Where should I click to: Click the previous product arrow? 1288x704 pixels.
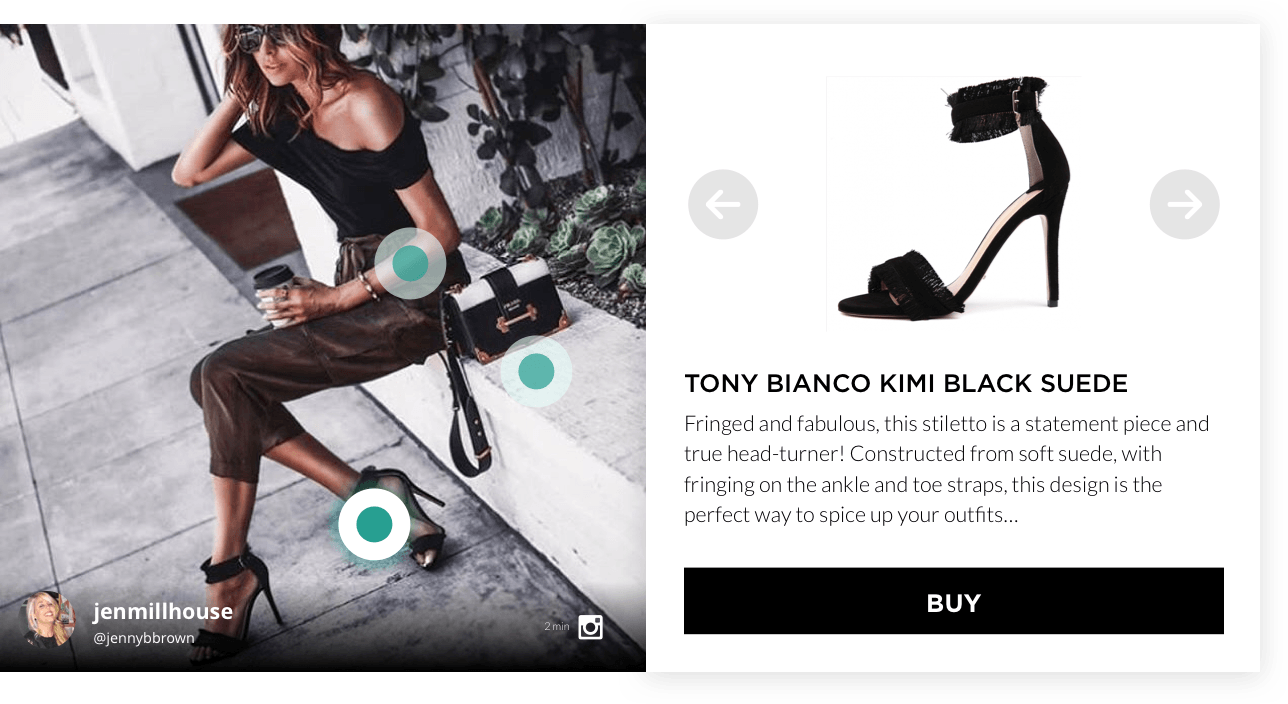(723, 204)
